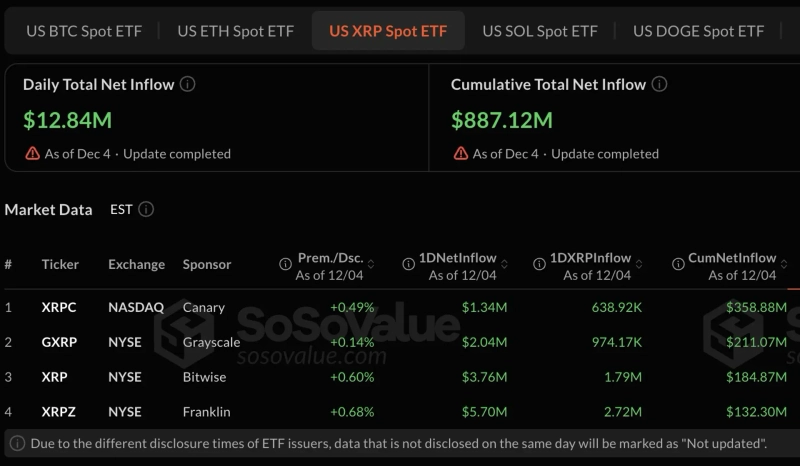The height and width of the screenshot is (466, 800).
Task: Click info icon next to Cumulative Total Net Inflow
Action: (659, 85)
